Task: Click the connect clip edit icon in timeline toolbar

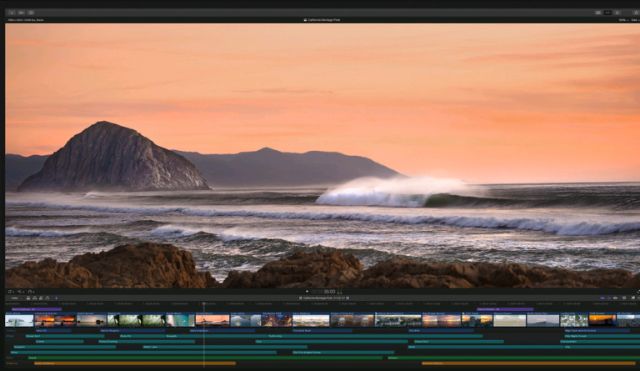Action: pyautogui.click(x=28, y=298)
